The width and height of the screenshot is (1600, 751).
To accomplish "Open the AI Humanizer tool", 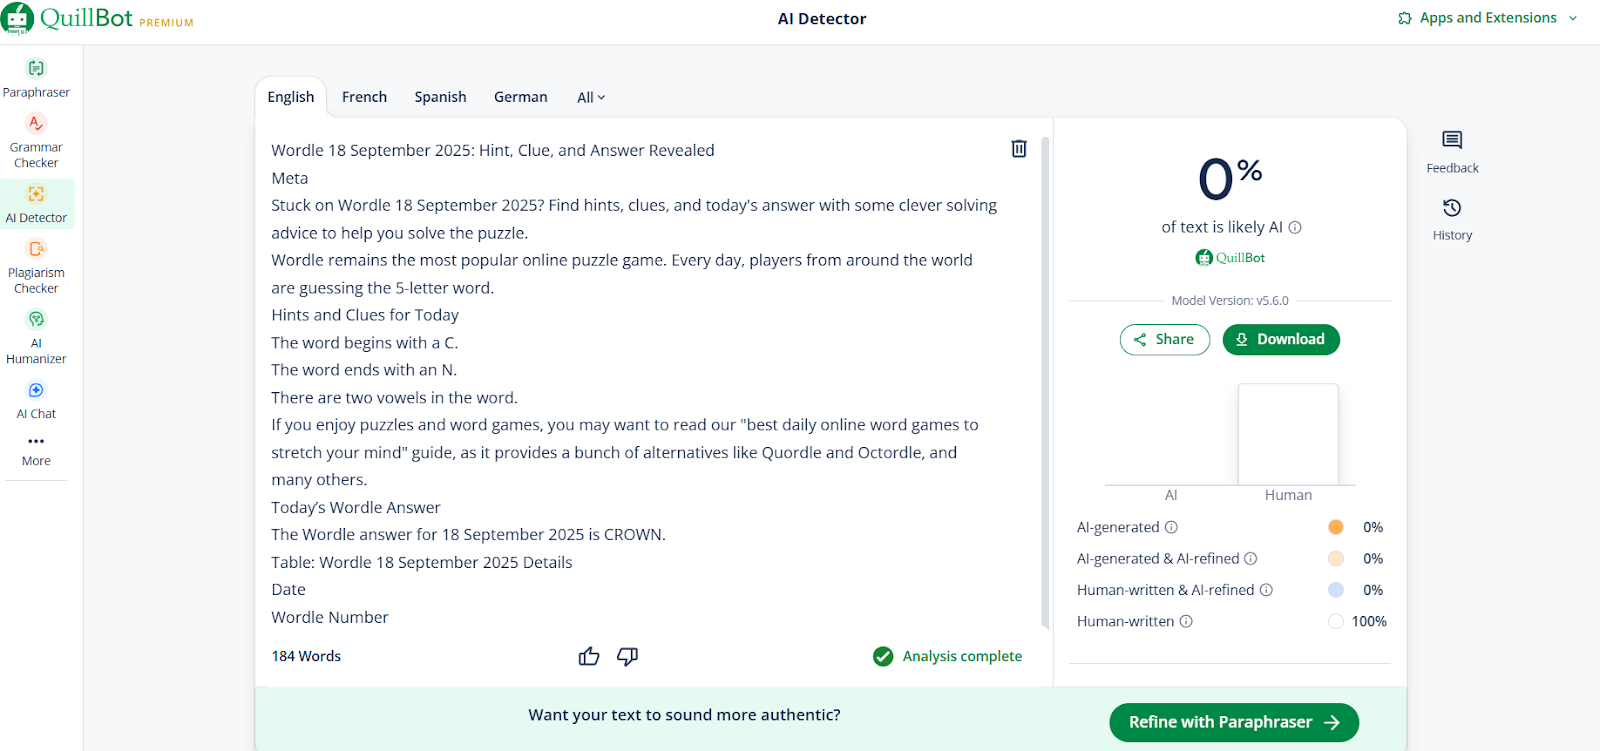I will [x=36, y=336].
